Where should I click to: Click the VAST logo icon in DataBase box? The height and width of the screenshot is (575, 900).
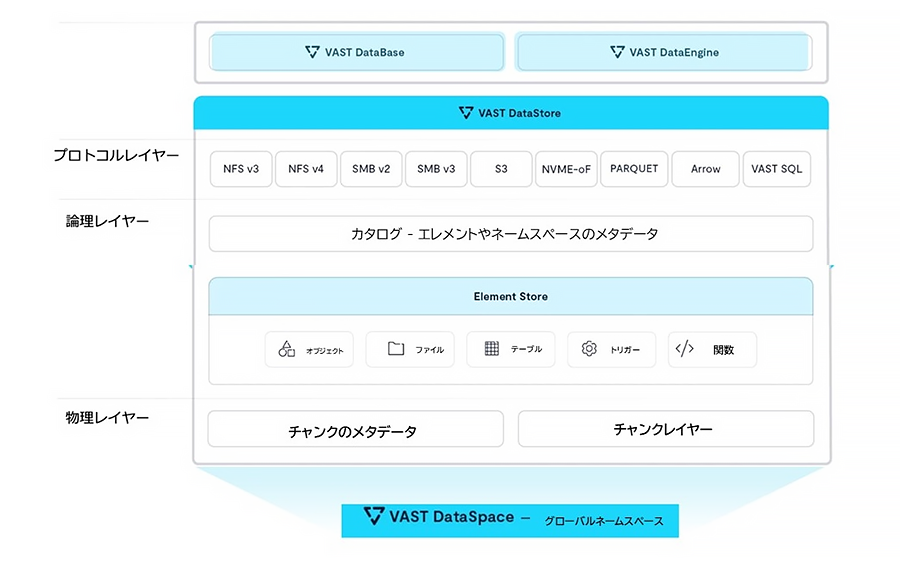312,52
